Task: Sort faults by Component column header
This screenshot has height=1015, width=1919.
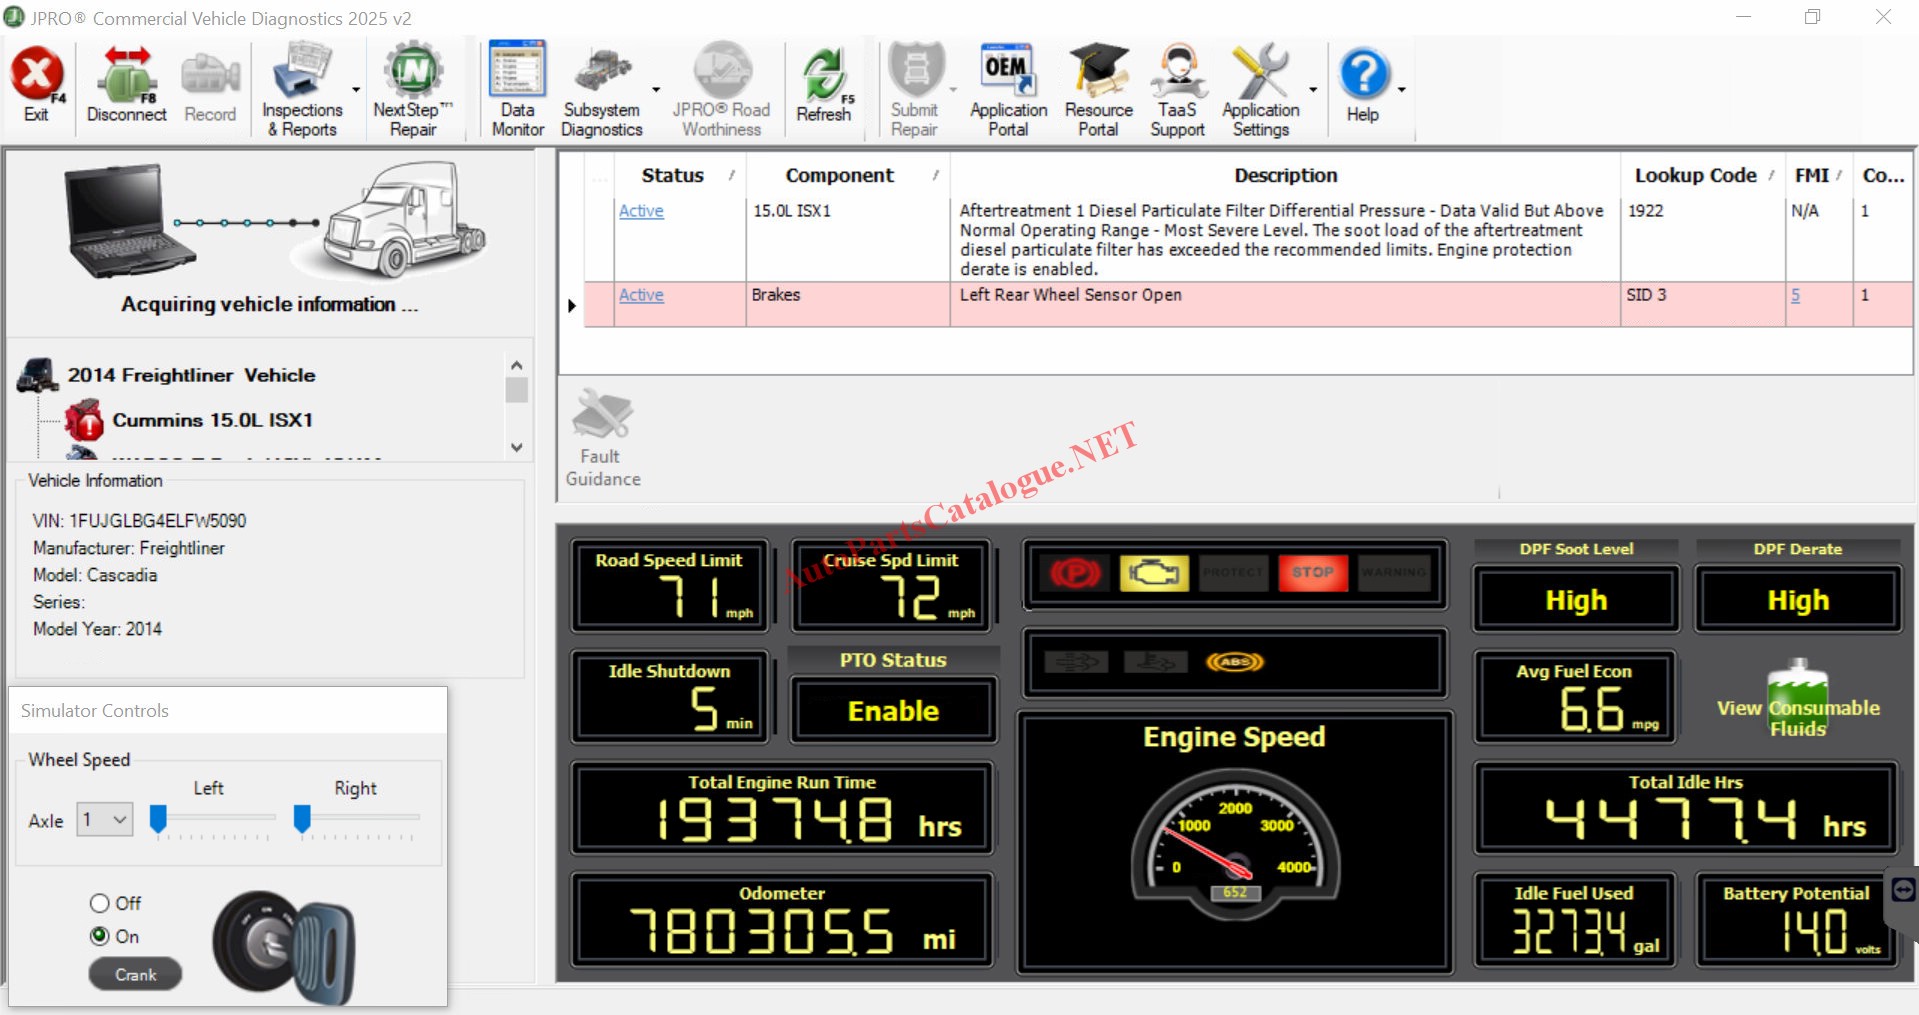Action: pyautogui.click(x=840, y=176)
